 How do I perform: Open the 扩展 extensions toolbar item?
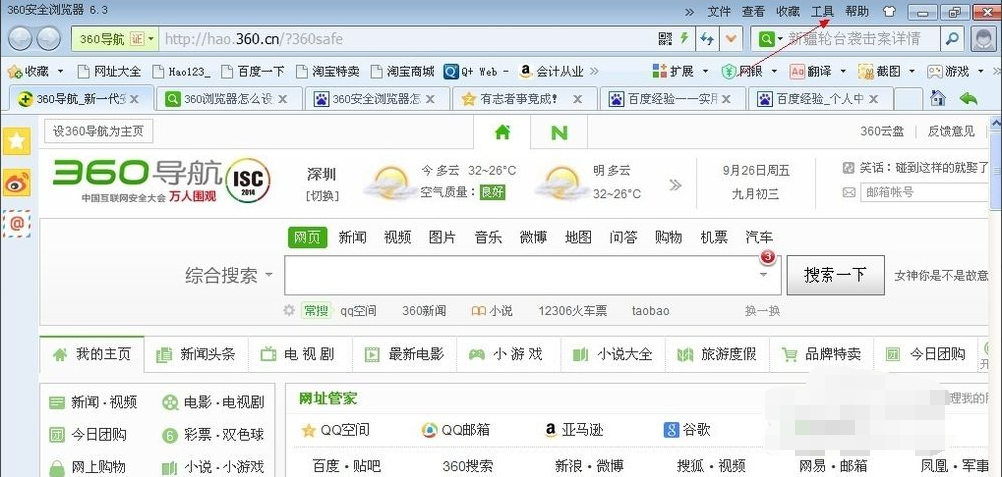pos(672,71)
